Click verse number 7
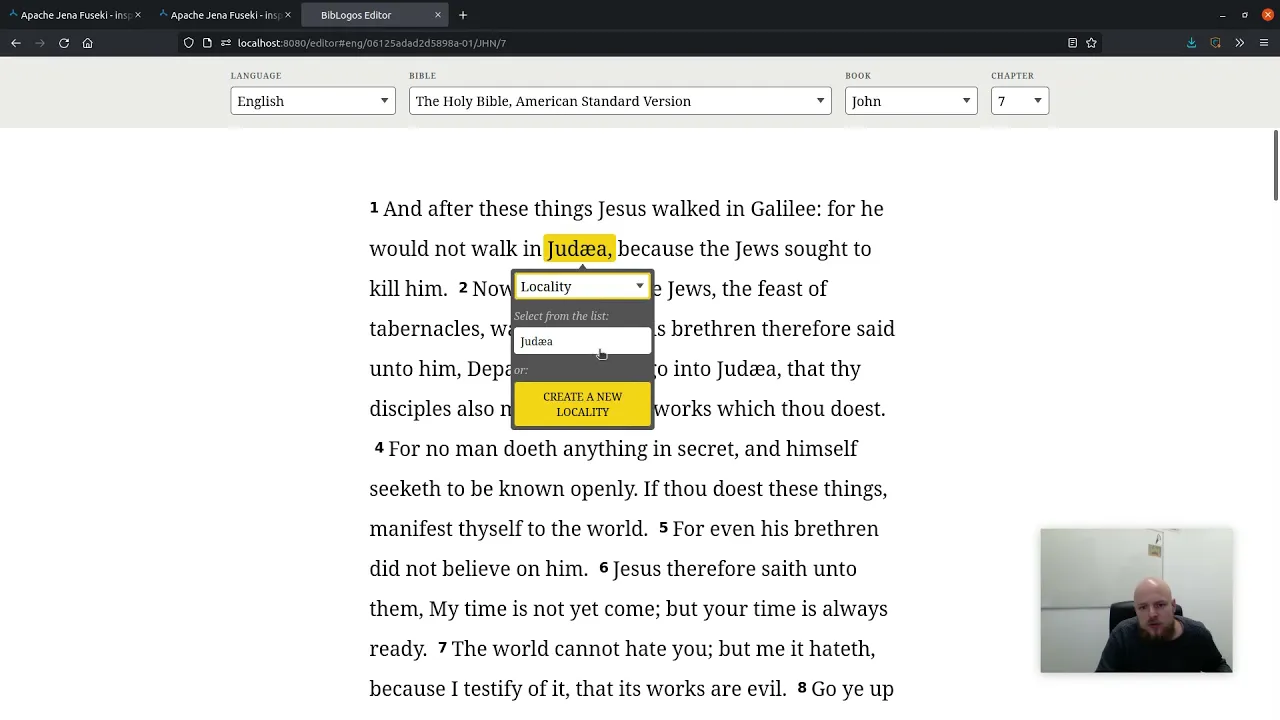The width and height of the screenshot is (1280, 720). point(442,648)
